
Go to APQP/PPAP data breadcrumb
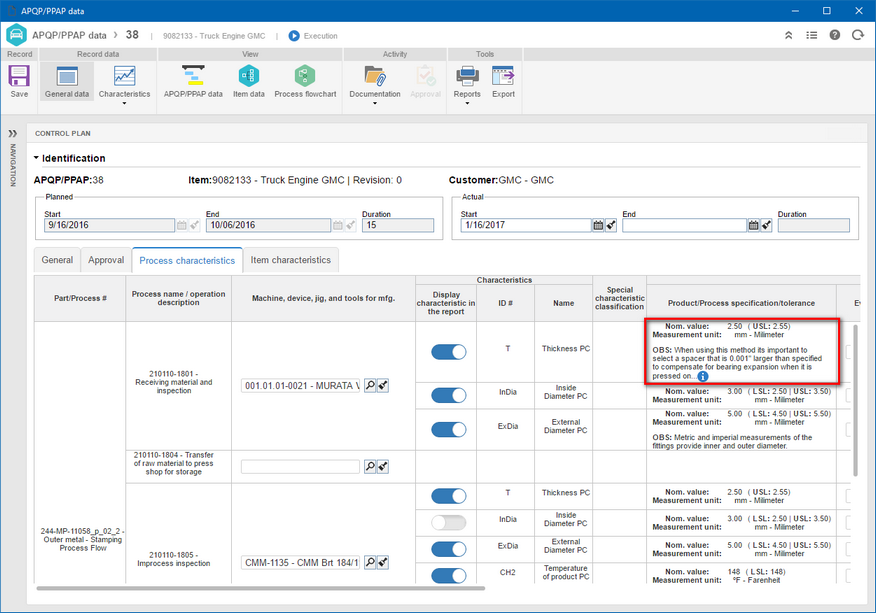(x=69, y=35)
